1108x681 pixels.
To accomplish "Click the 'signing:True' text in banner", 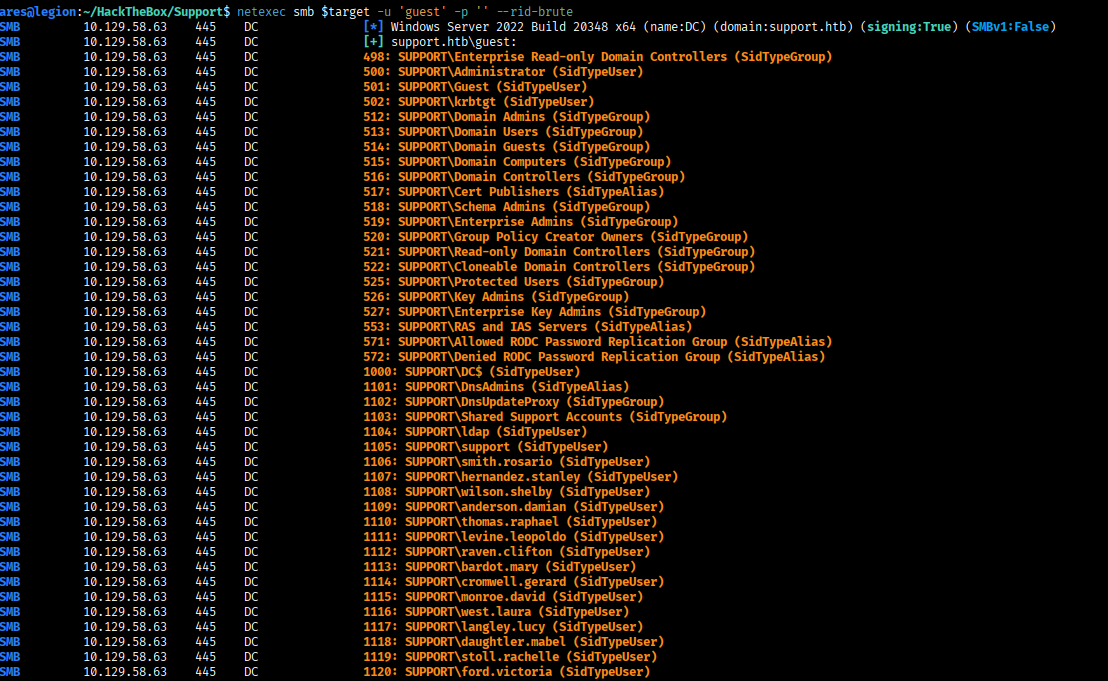I will [909, 27].
